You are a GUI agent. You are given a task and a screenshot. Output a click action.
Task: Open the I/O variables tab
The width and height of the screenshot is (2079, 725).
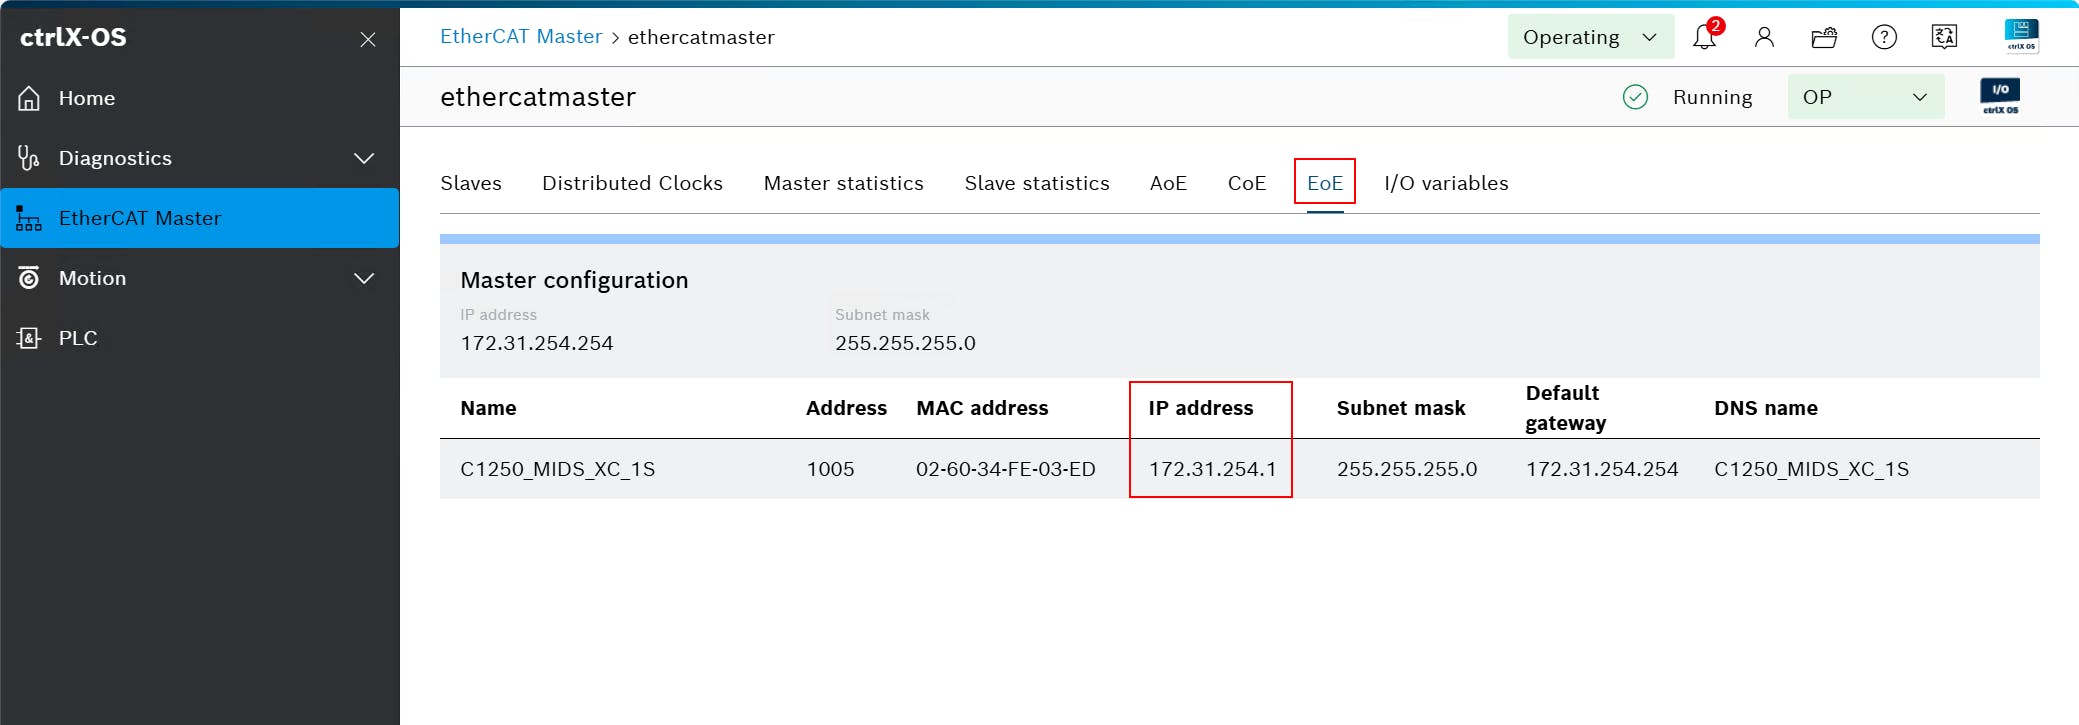[1446, 183]
